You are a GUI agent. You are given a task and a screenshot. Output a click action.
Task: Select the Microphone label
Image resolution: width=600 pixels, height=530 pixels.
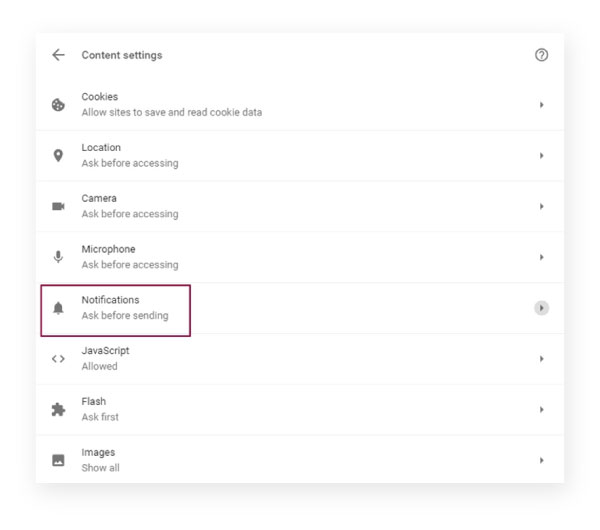(x=108, y=249)
